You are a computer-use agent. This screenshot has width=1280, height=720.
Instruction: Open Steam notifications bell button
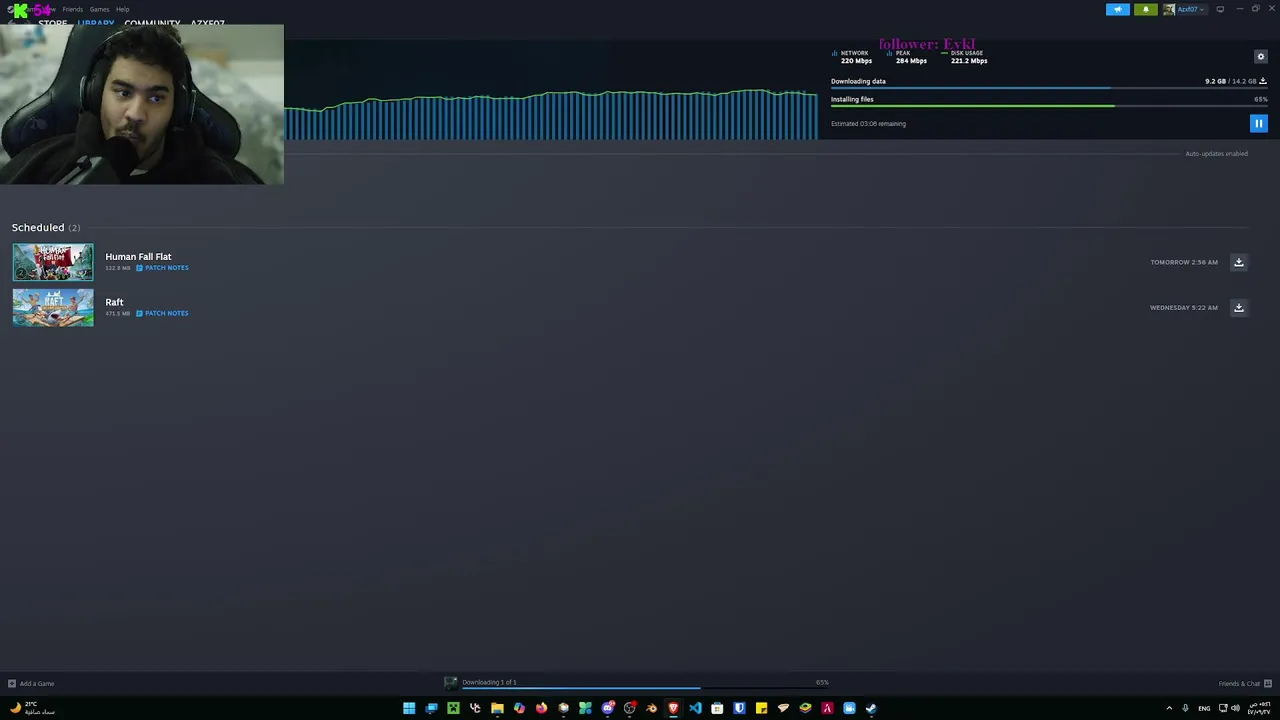point(1146,9)
